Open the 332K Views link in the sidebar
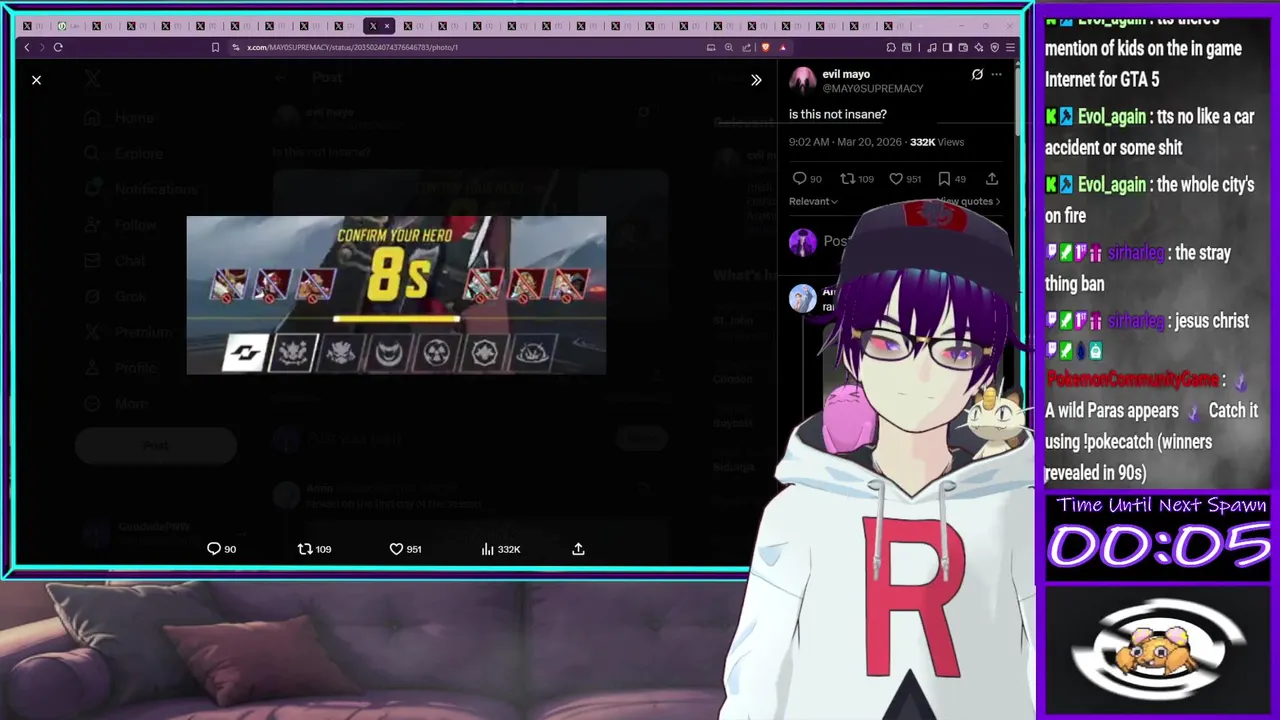 (x=937, y=142)
